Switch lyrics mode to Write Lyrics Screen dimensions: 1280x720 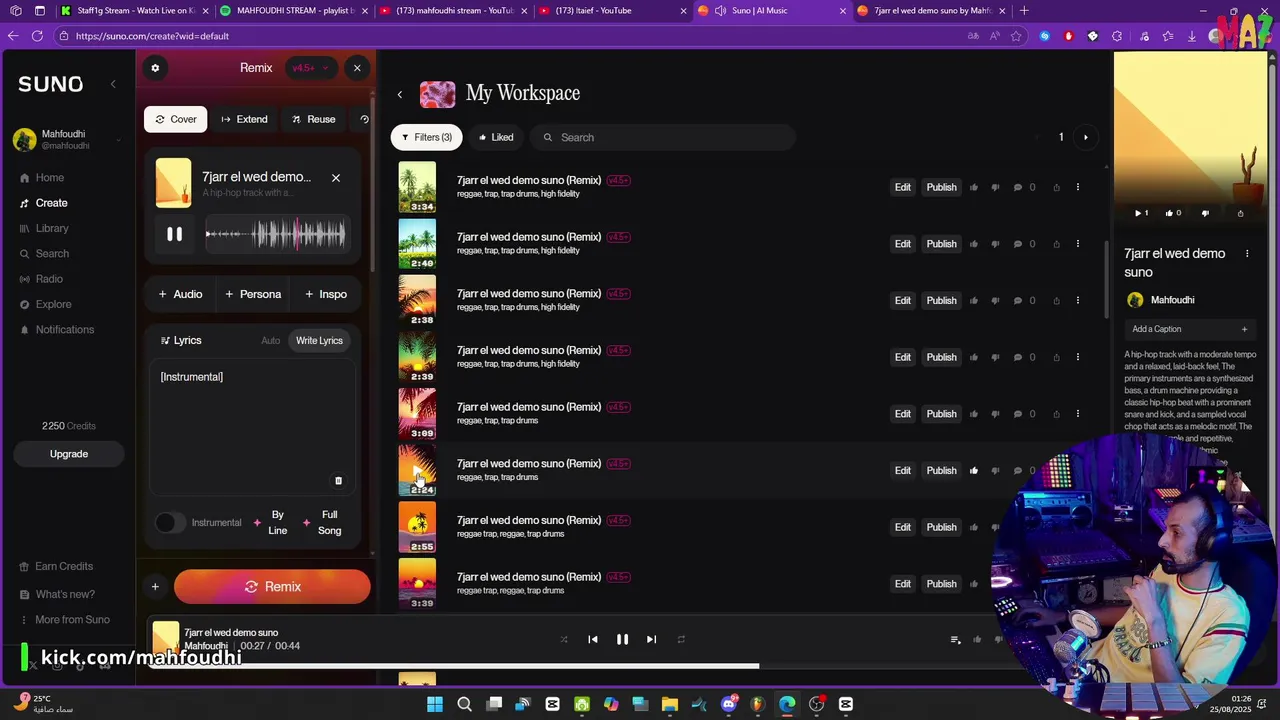319,340
